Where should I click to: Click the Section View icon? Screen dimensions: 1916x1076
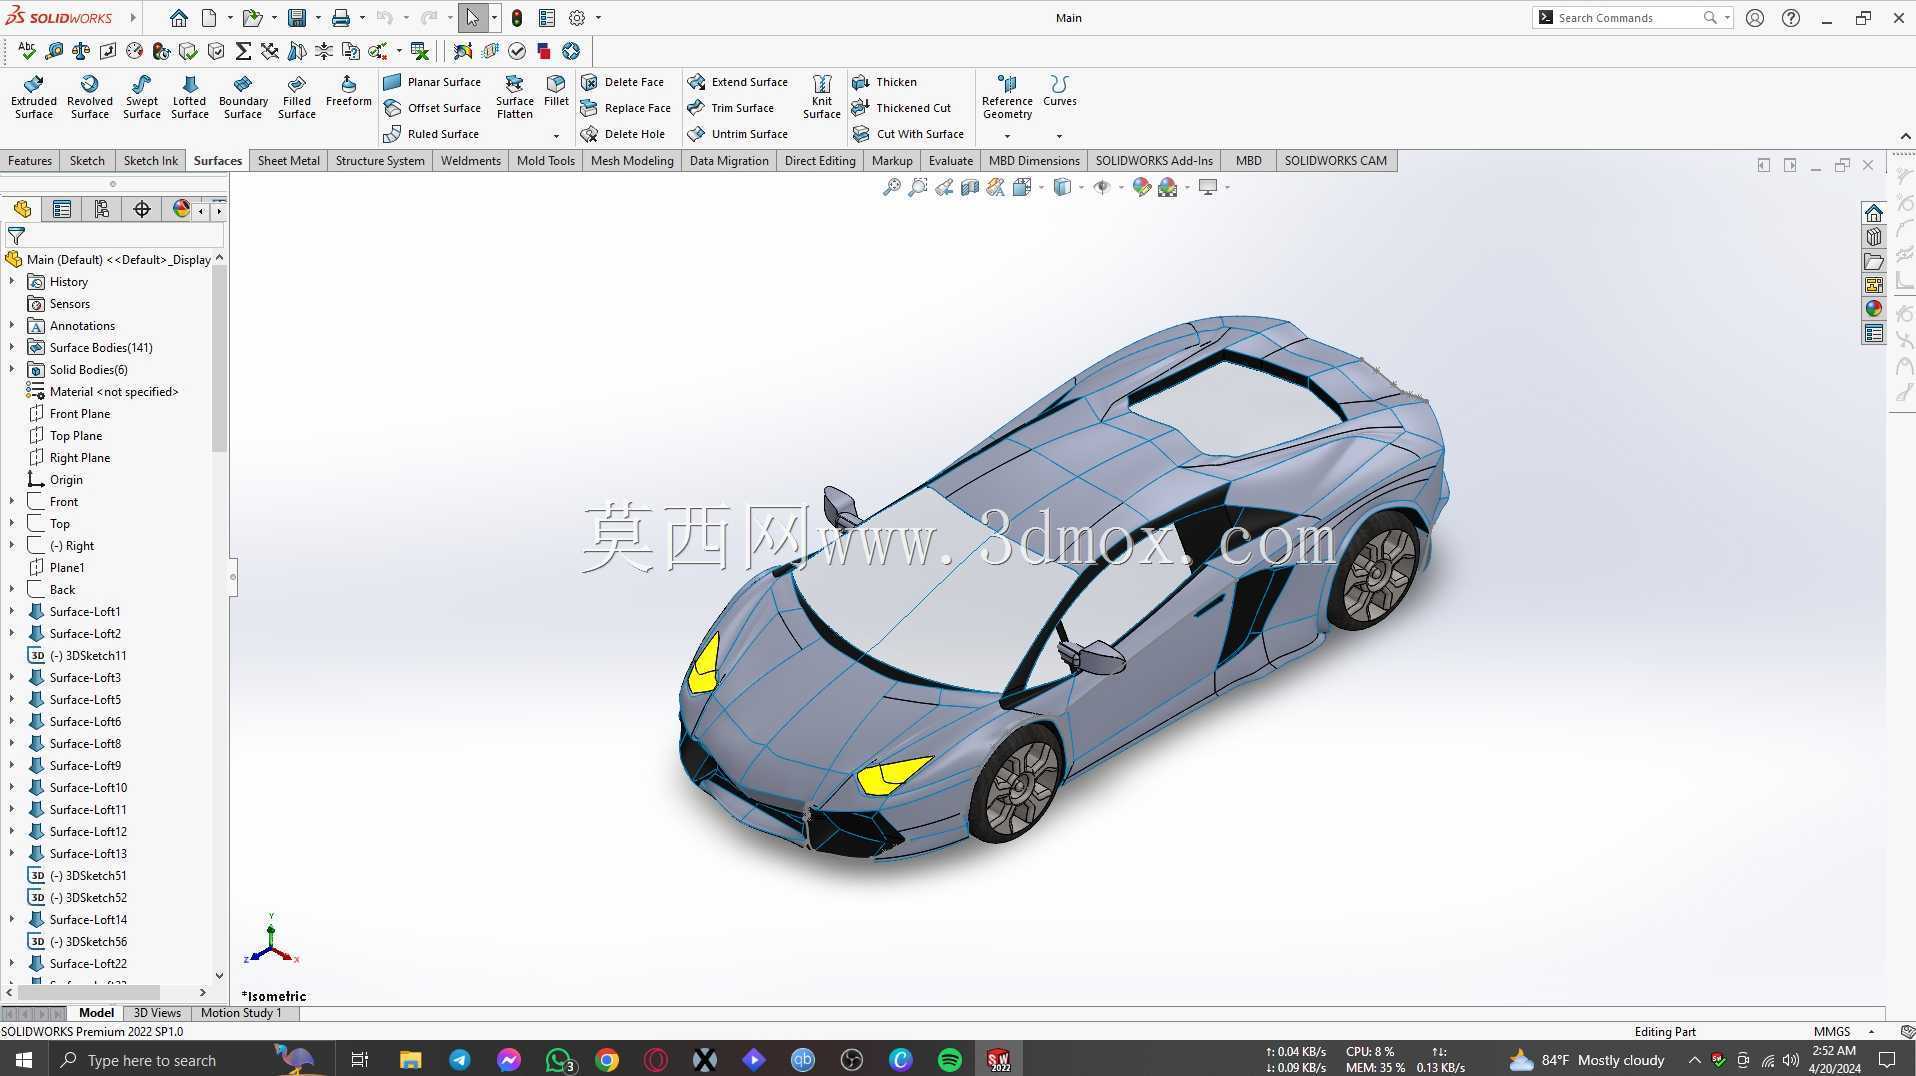click(x=970, y=187)
